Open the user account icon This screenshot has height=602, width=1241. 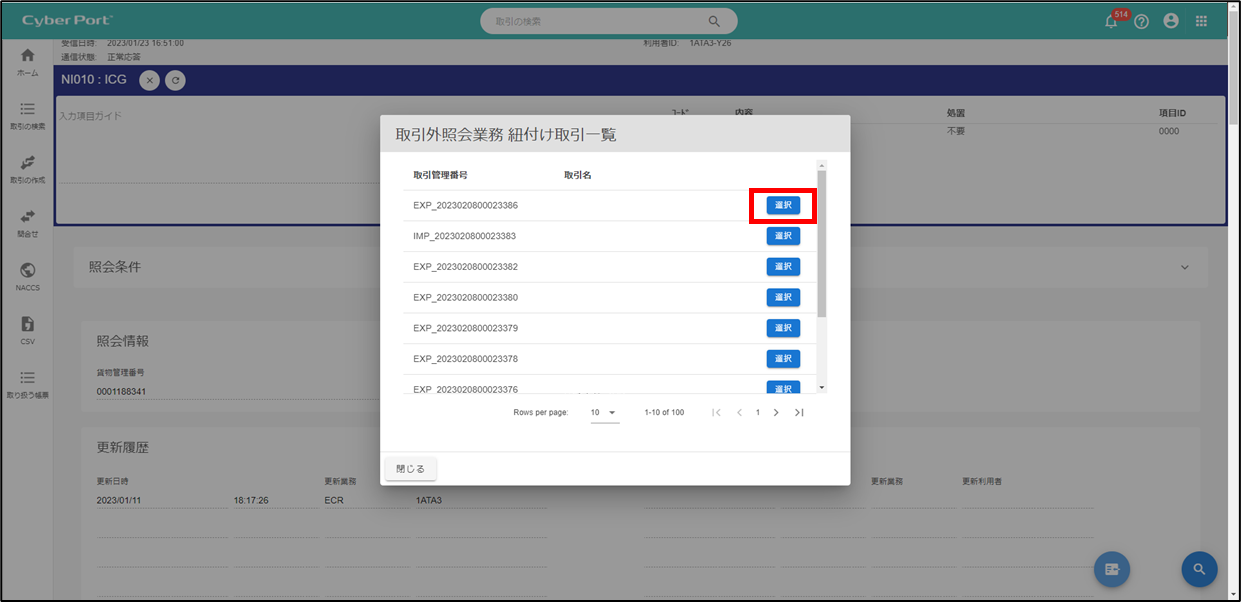coord(1171,21)
